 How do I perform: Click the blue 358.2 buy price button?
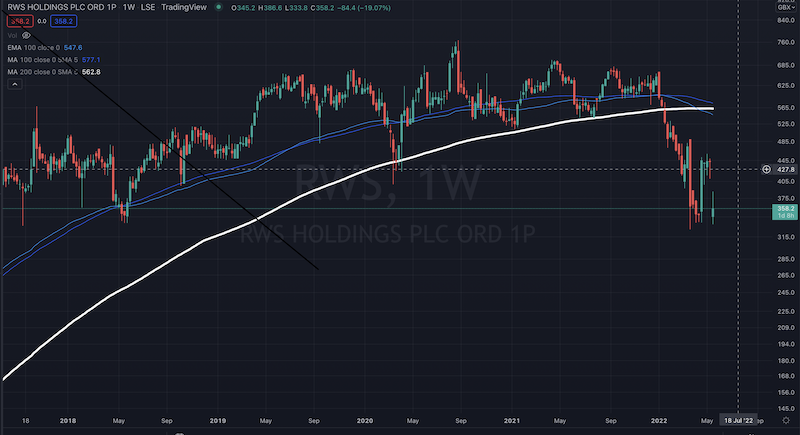(x=64, y=21)
